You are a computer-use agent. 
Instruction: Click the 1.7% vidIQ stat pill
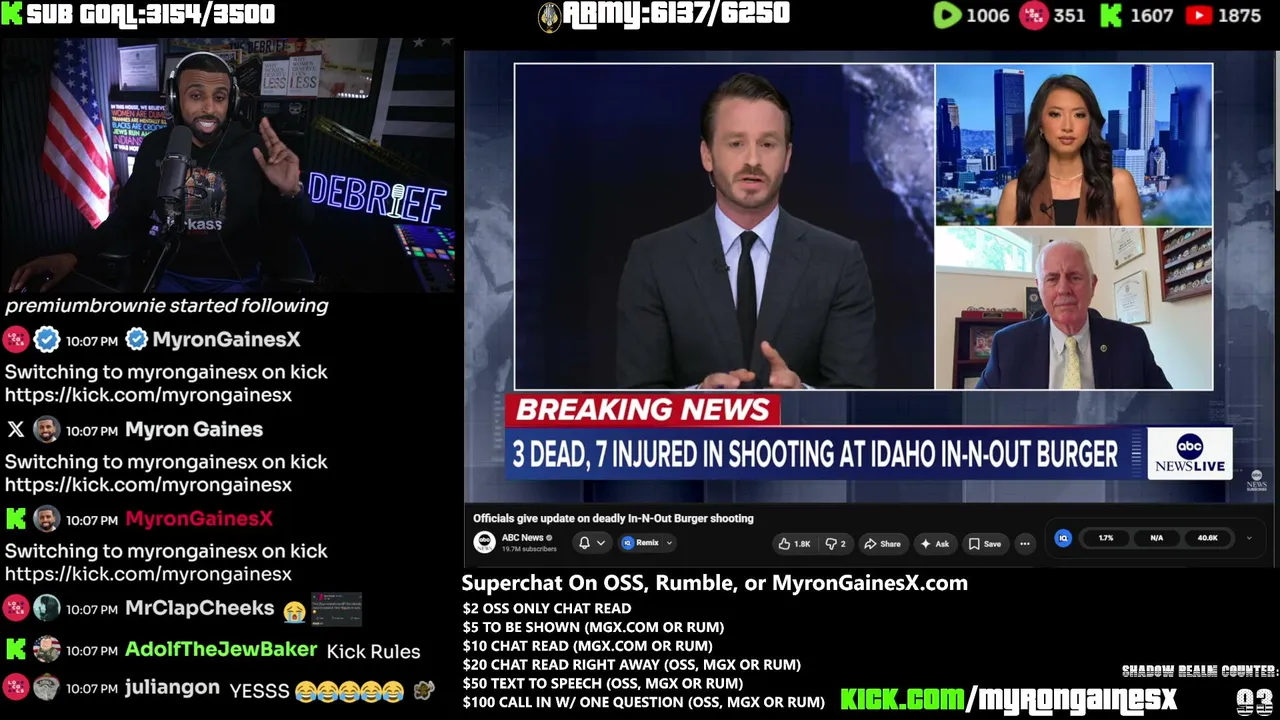pyautogui.click(x=1106, y=538)
